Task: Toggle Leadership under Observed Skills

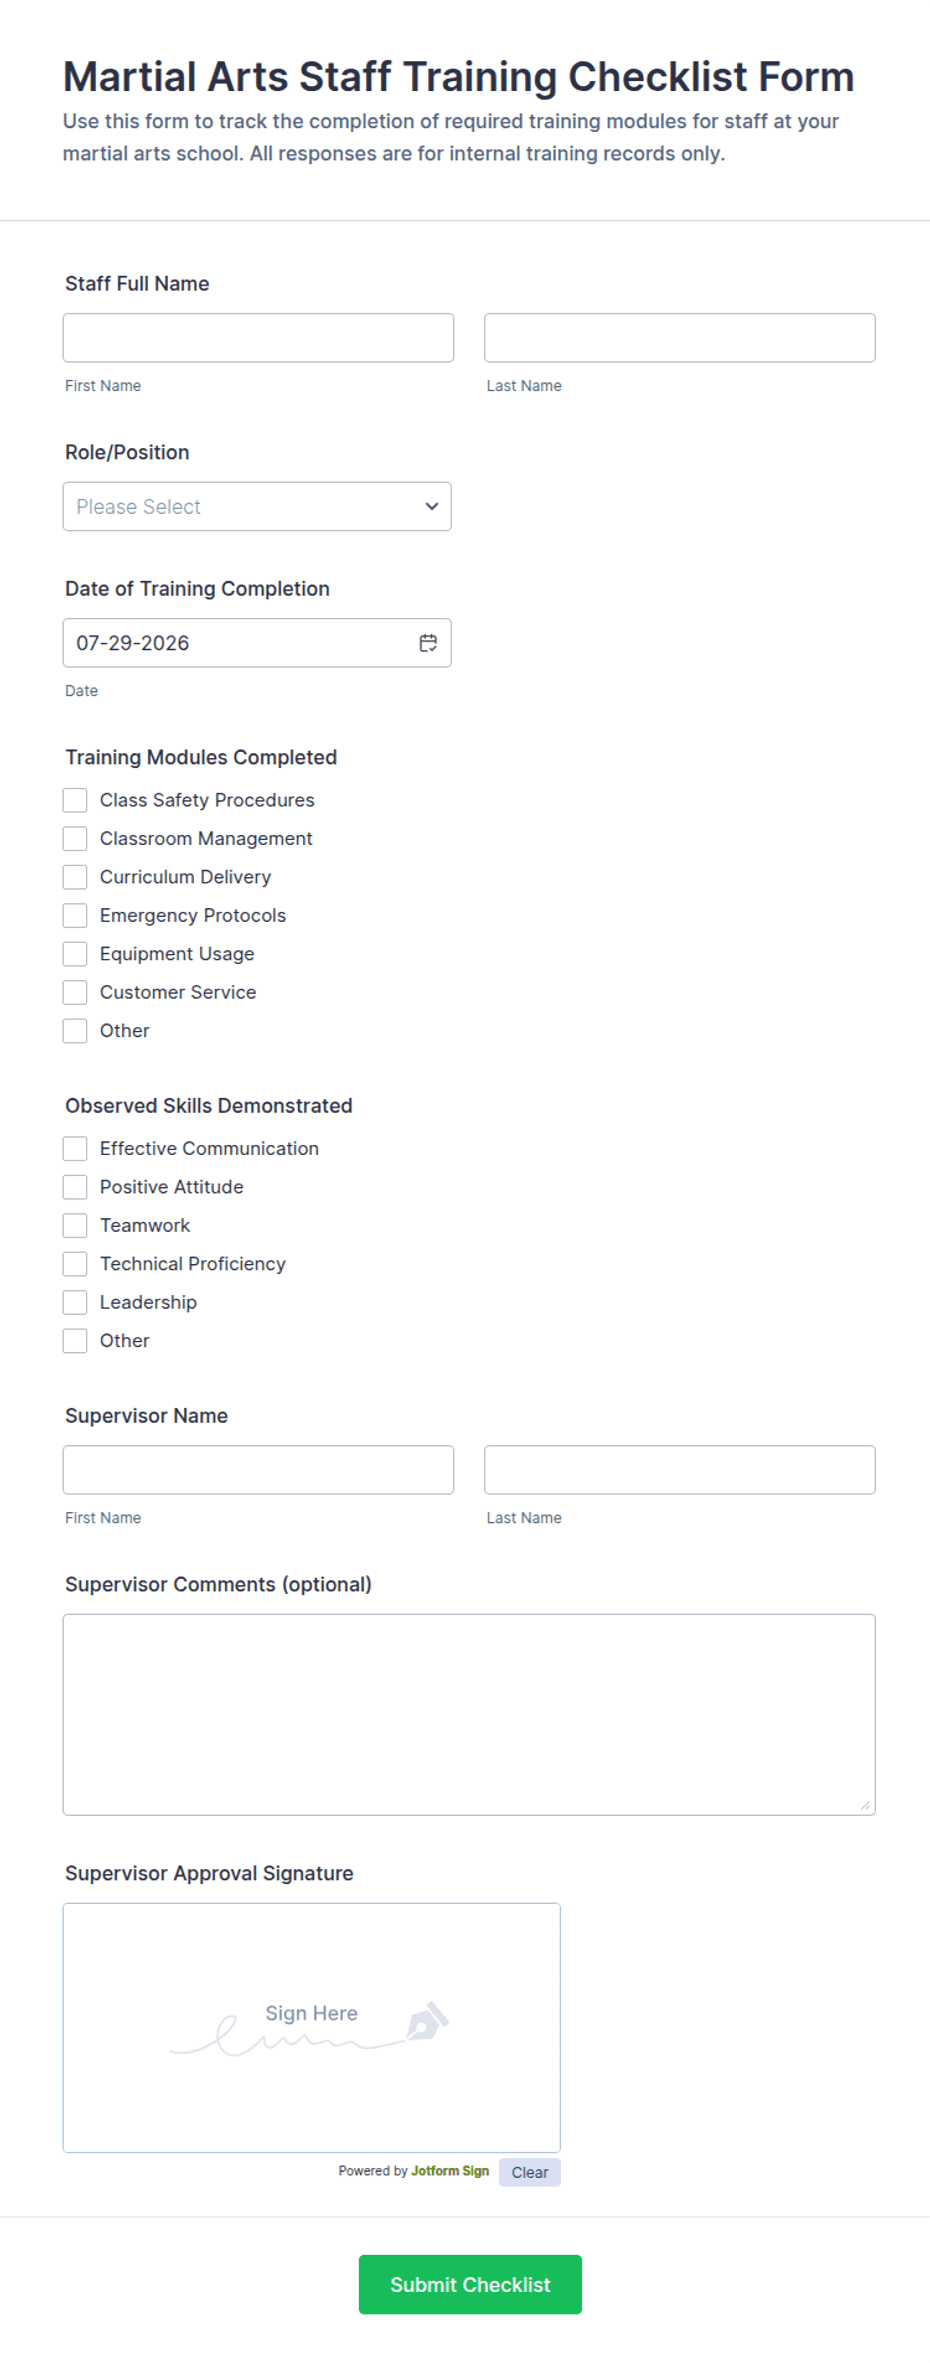Action: pyautogui.click(x=75, y=1302)
